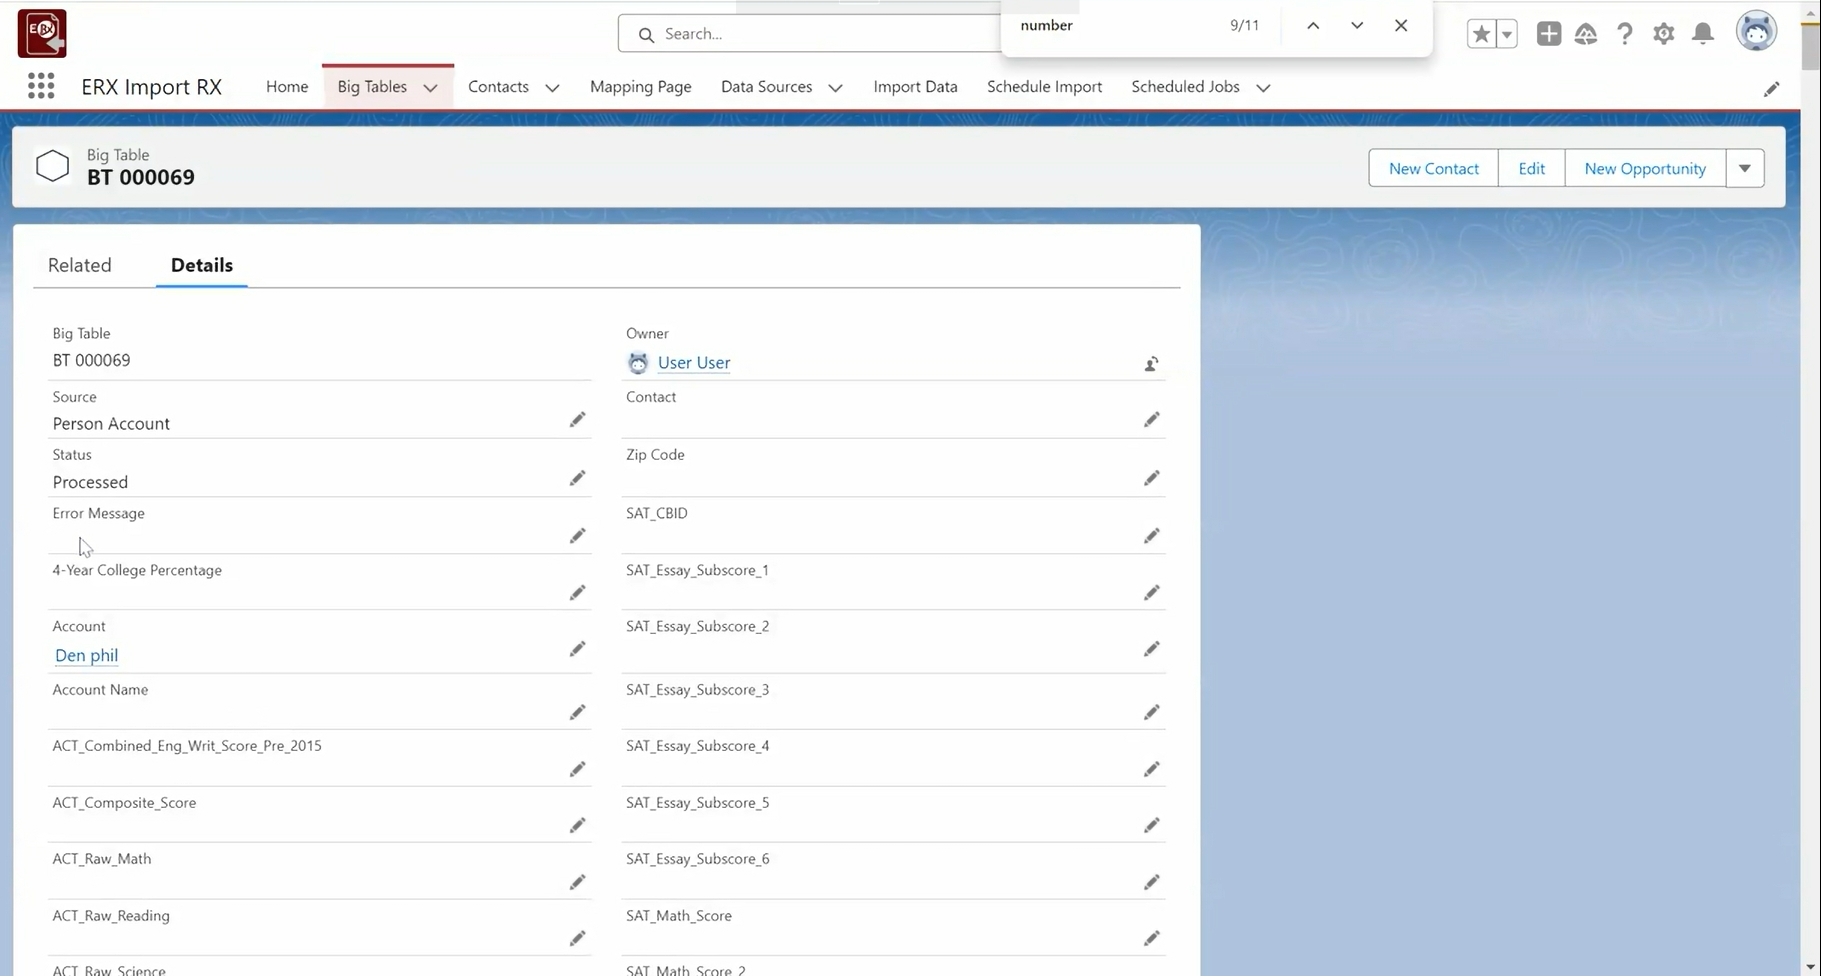Image resolution: width=1821 pixels, height=976 pixels.
Task: Open the favorites list dropdown arrow
Action: pyautogui.click(x=1507, y=34)
